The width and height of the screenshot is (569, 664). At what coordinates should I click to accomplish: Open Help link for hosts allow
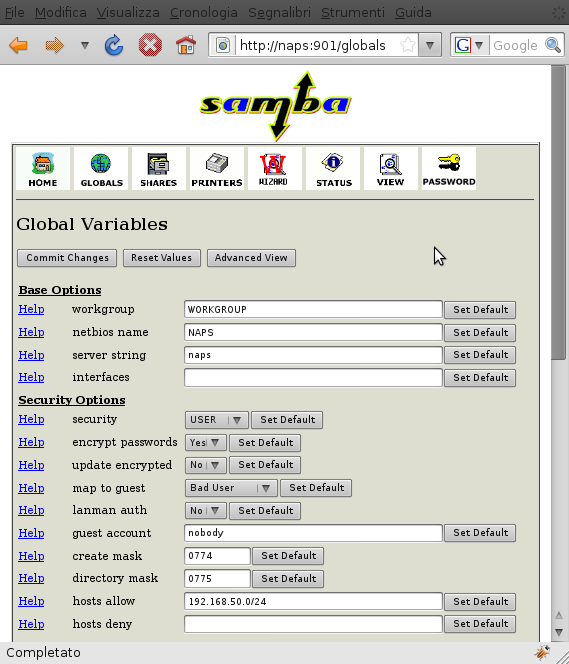click(31, 601)
